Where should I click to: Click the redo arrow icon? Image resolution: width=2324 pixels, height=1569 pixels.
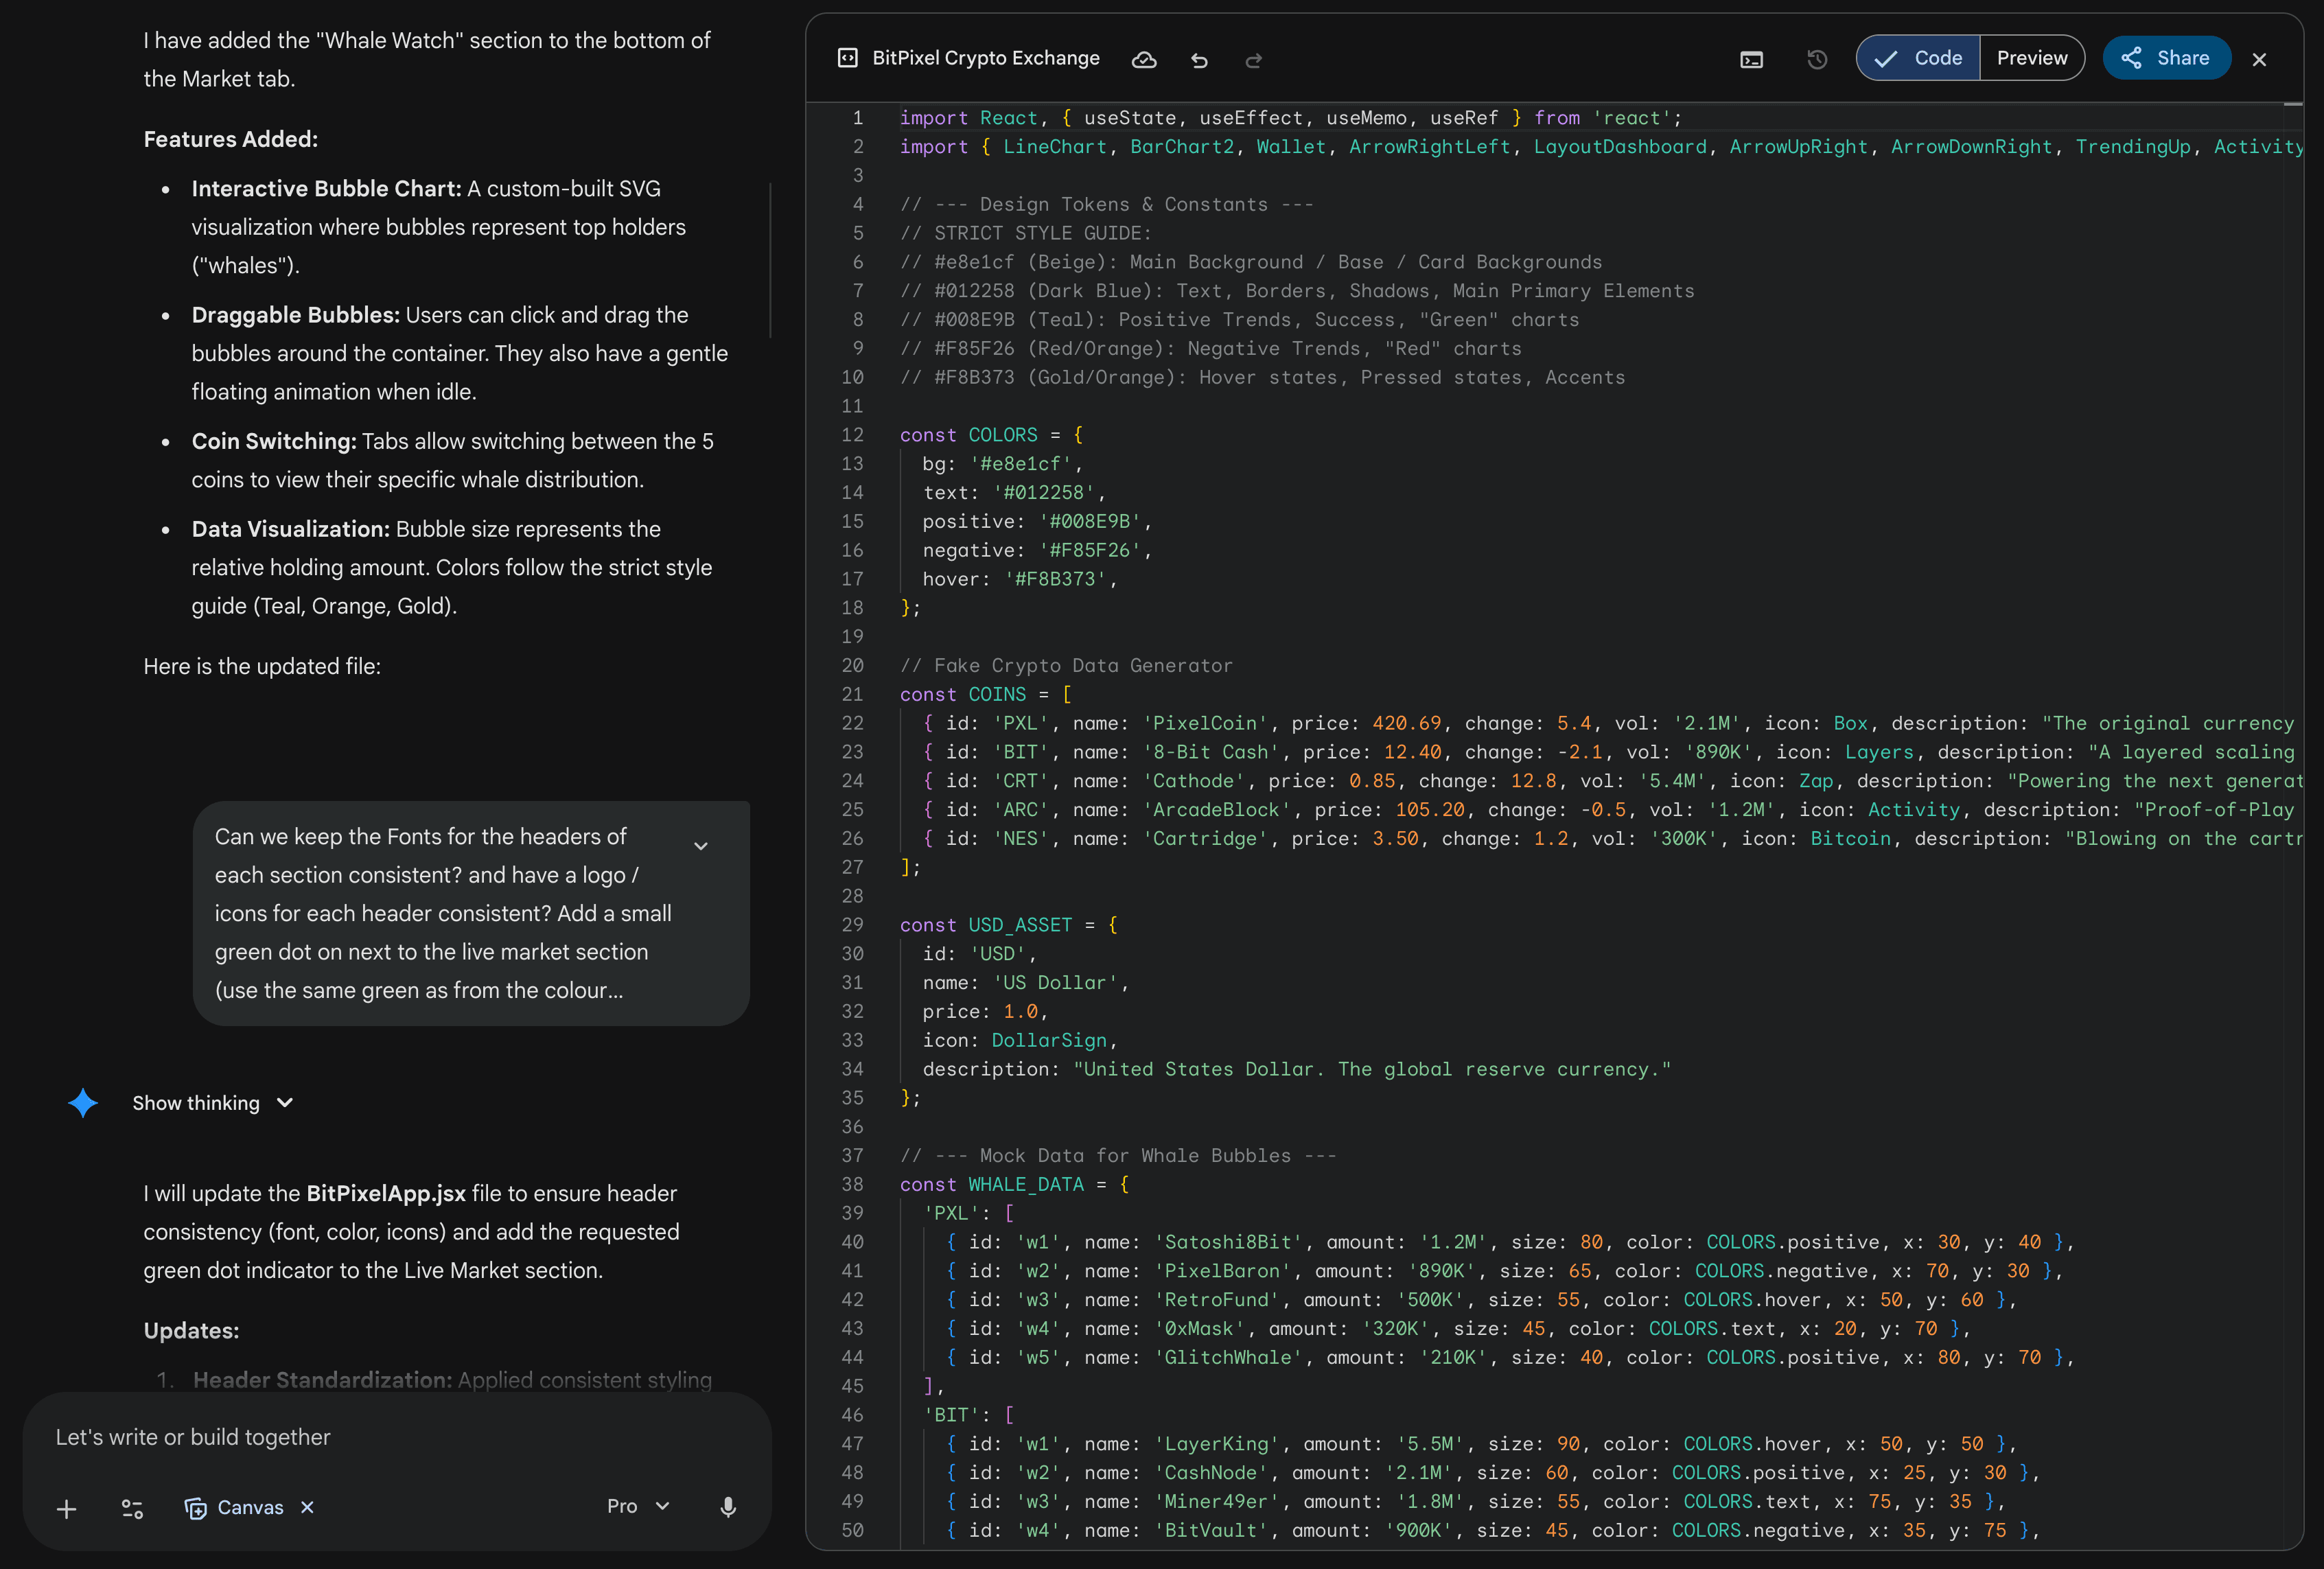tap(1253, 60)
